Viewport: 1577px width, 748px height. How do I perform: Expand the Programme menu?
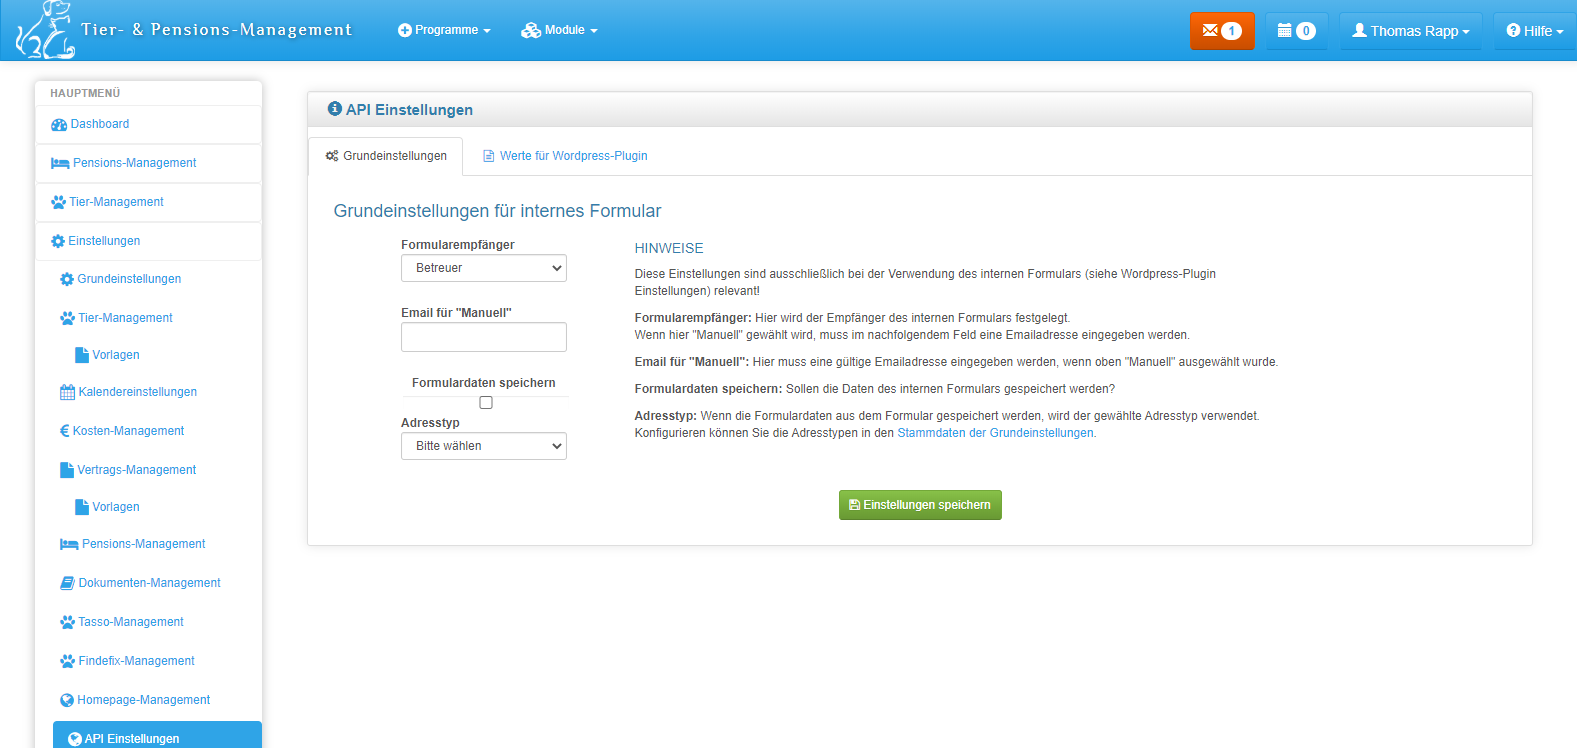444,30
